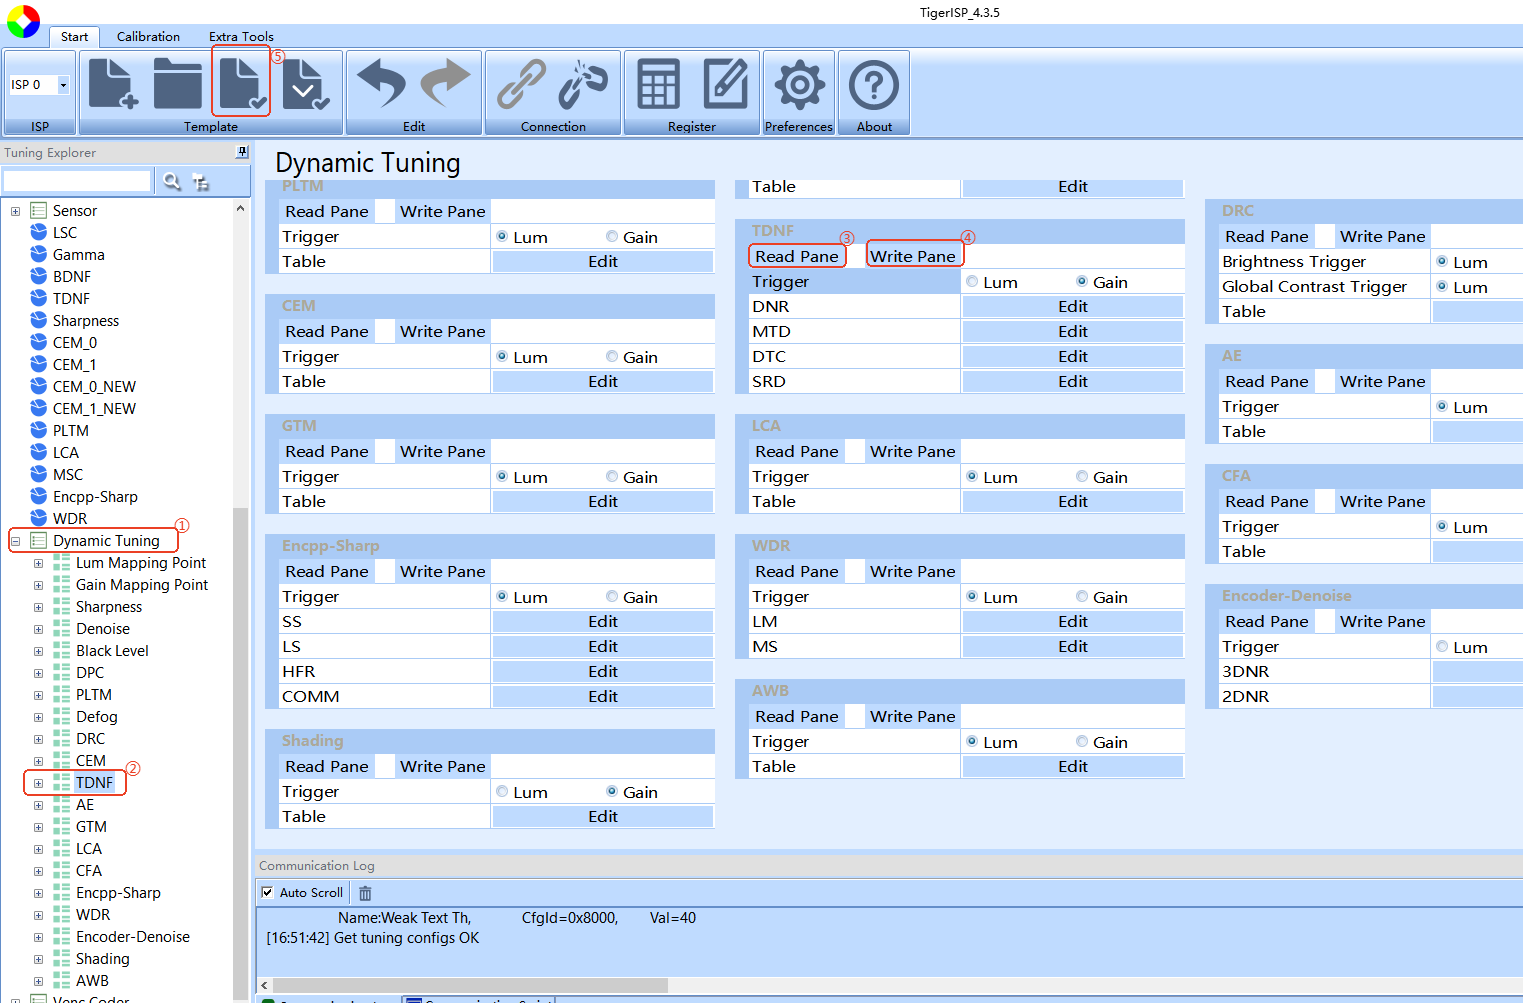Click the table icon next to Black Level
1523x1003 pixels.
click(62, 650)
